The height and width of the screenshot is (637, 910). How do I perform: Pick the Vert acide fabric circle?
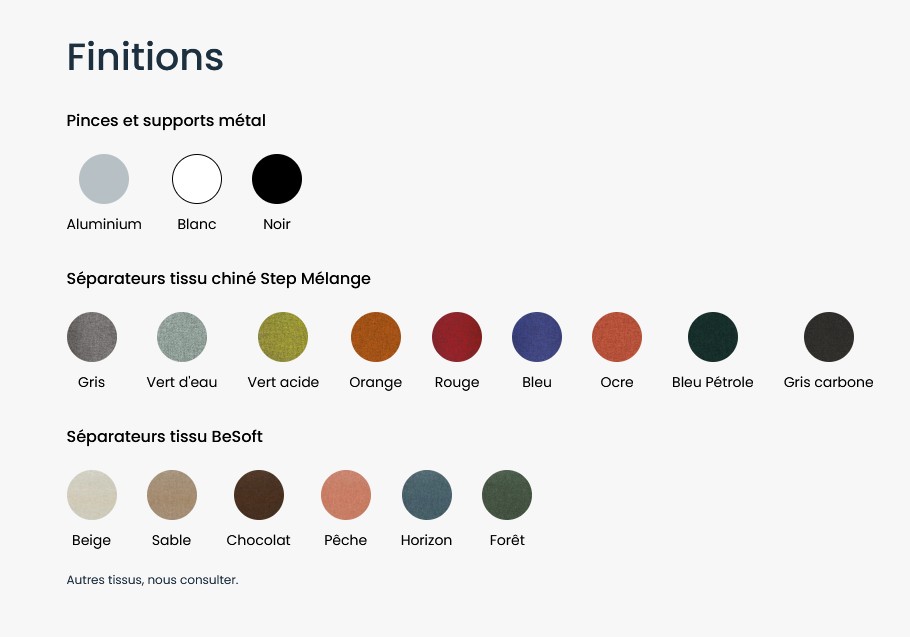pyautogui.click(x=283, y=337)
